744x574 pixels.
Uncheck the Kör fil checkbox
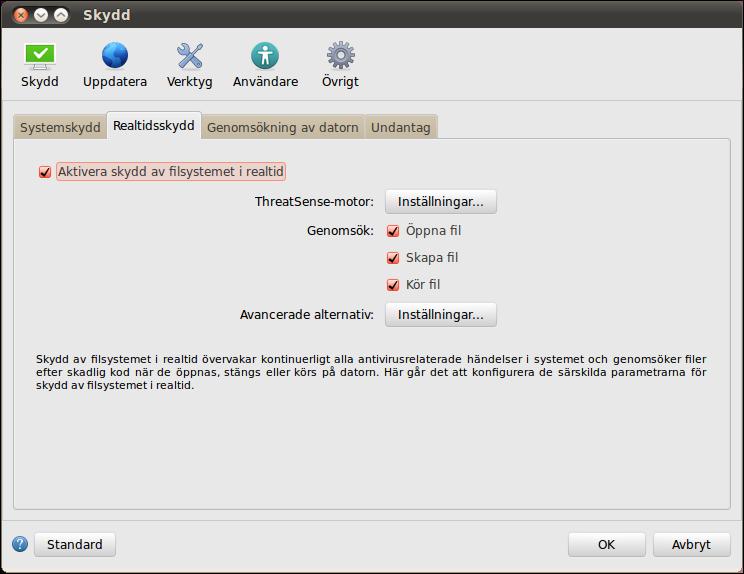coord(393,285)
